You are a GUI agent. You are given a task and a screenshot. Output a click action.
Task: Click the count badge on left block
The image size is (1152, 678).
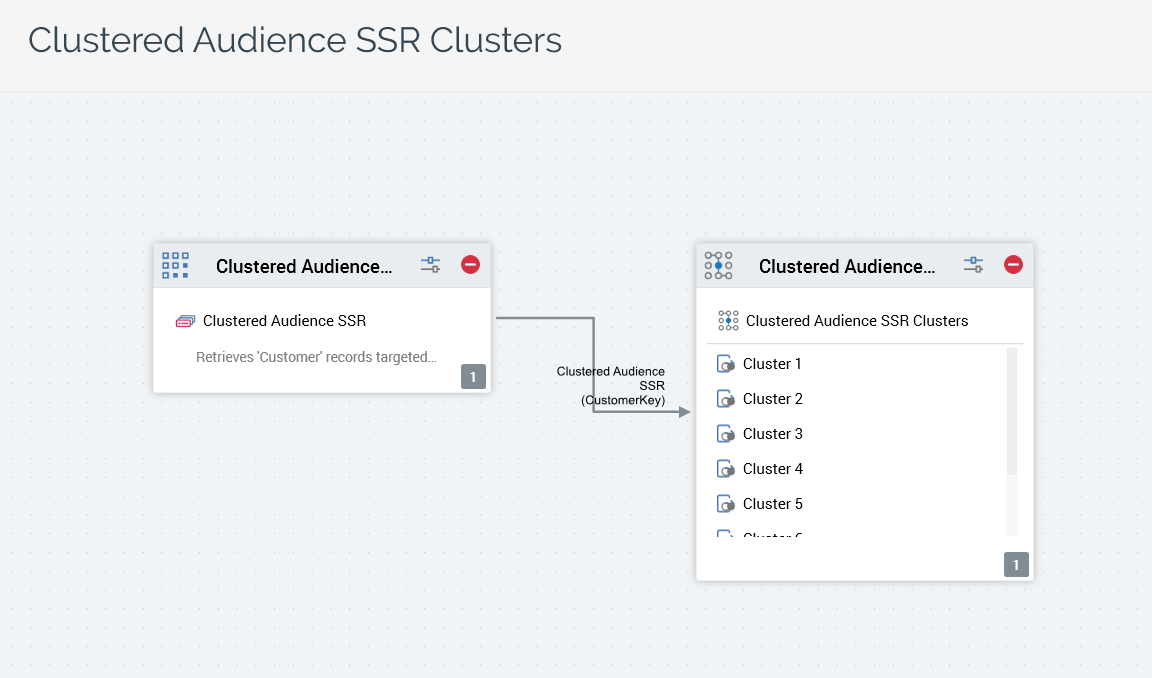(473, 377)
